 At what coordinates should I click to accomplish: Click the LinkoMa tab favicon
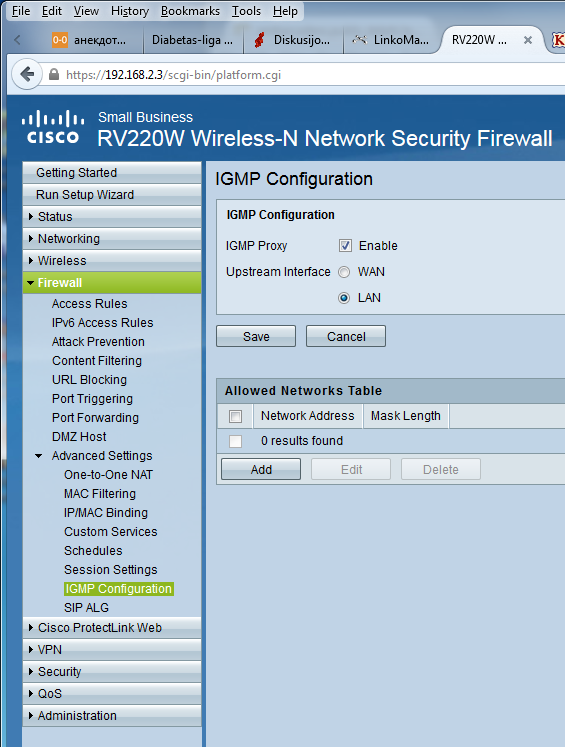[359, 40]
